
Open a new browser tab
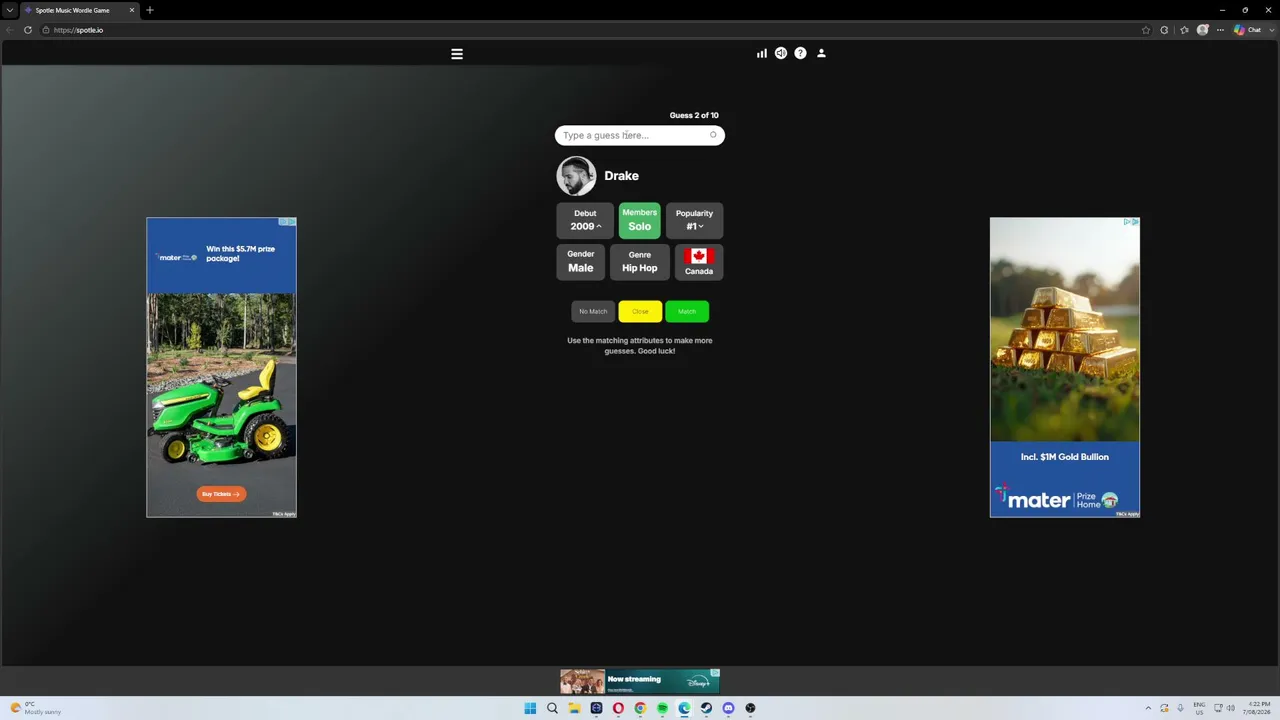pyautogui.click(x=150, y=10)
